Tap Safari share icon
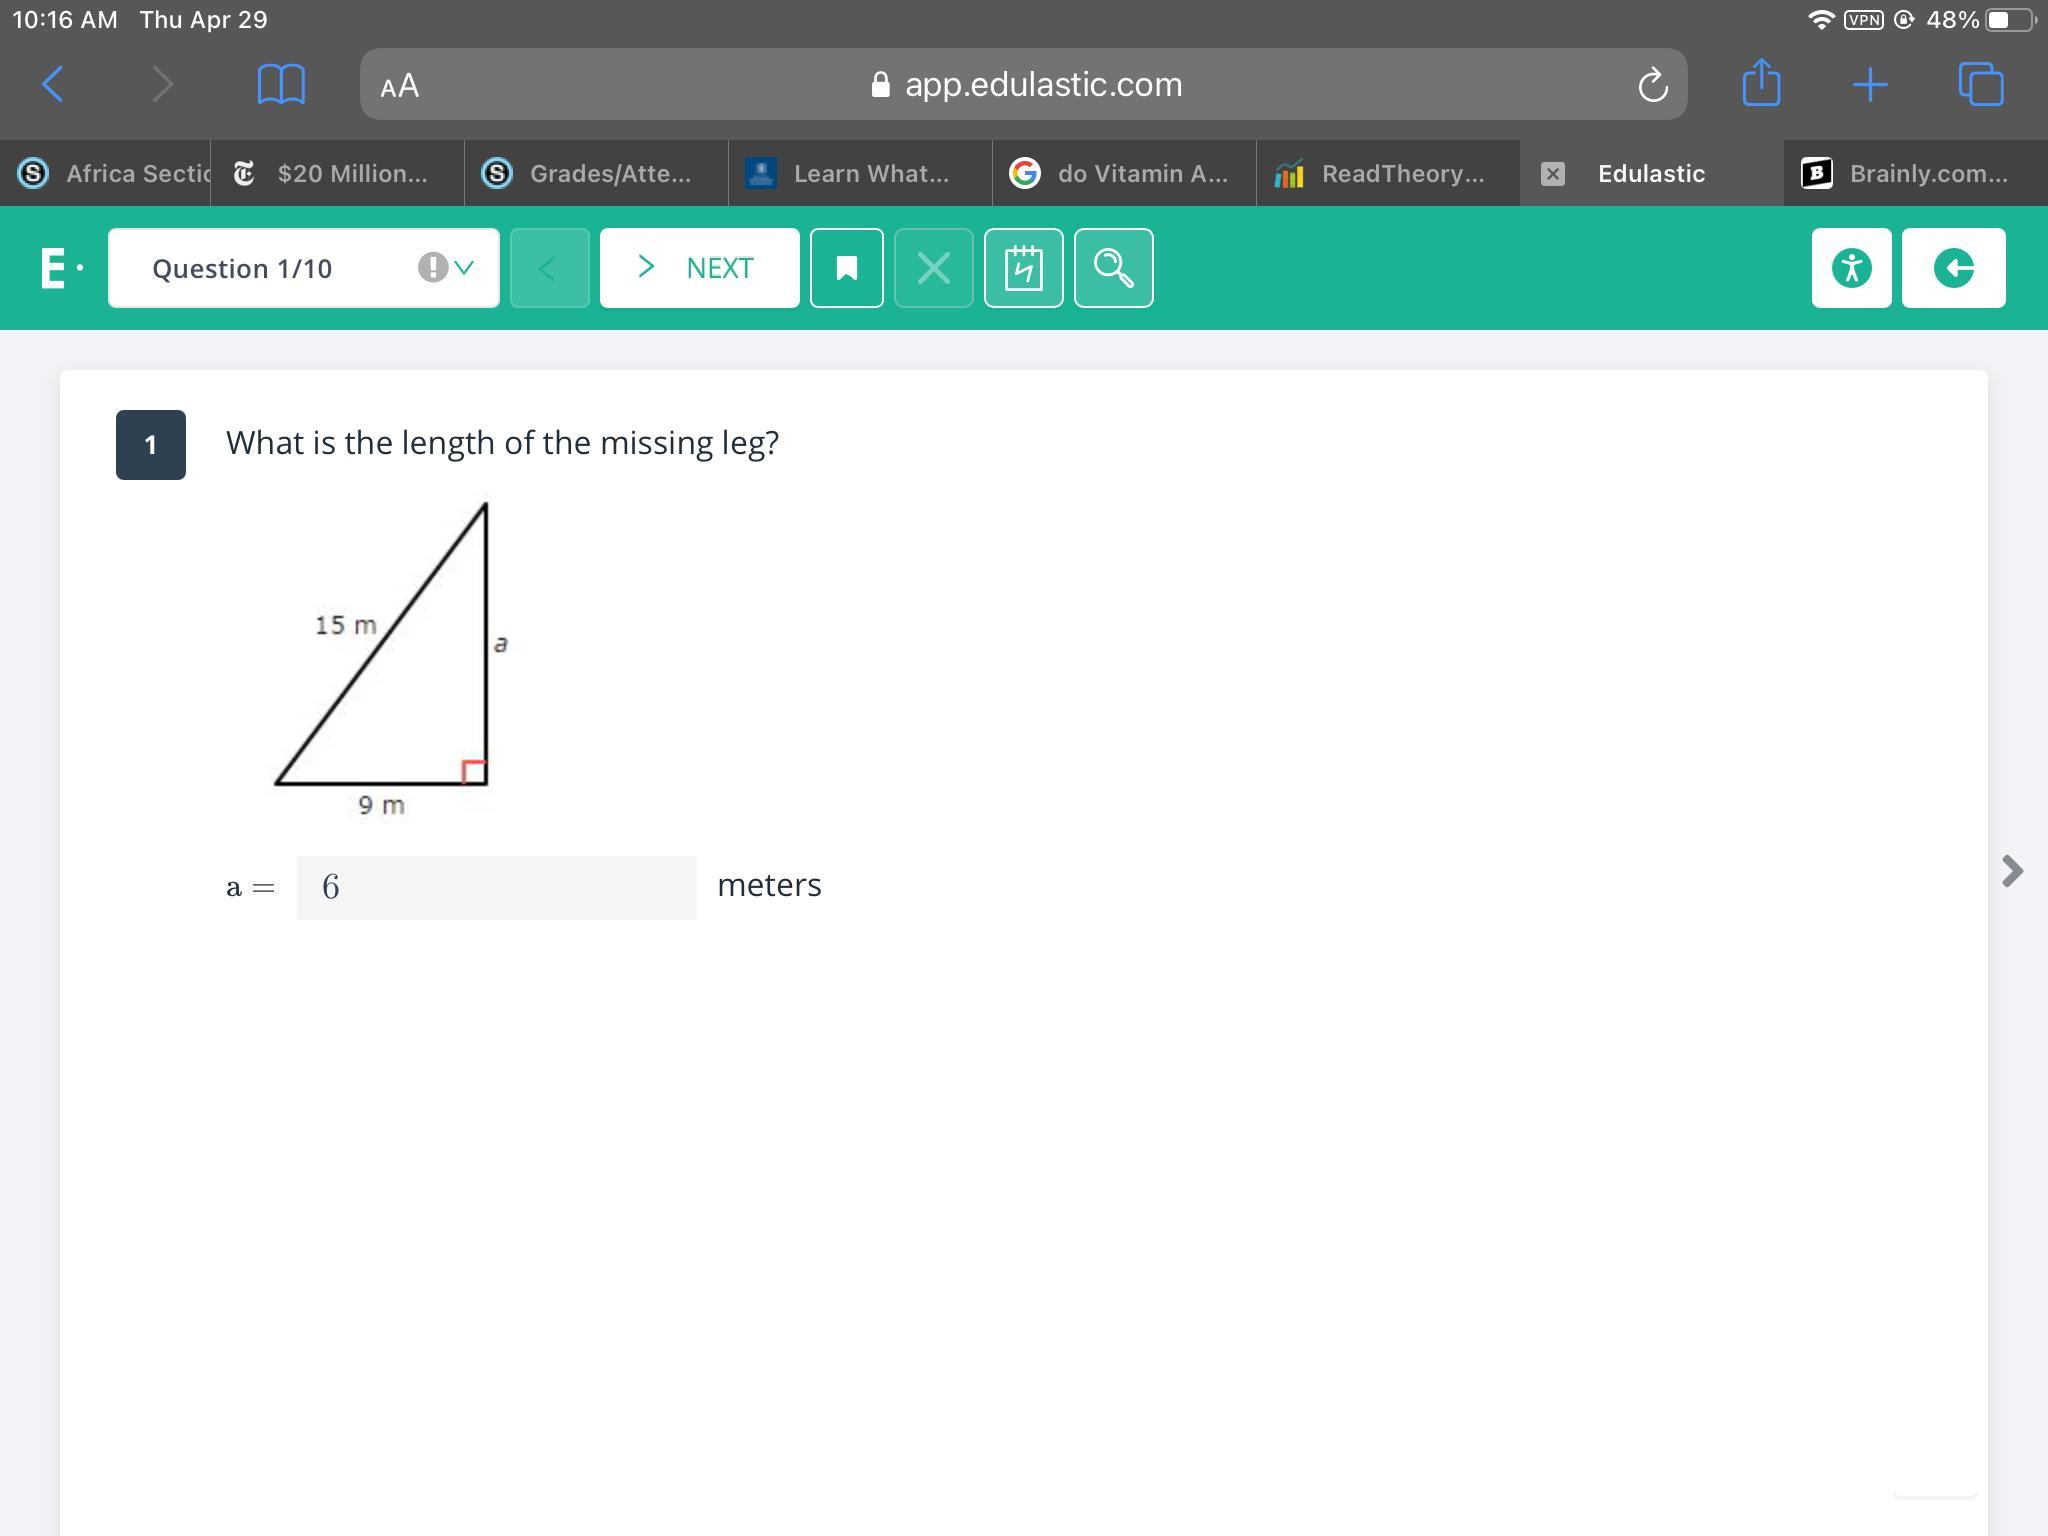The image size is (2048, 1536). 1761,84
